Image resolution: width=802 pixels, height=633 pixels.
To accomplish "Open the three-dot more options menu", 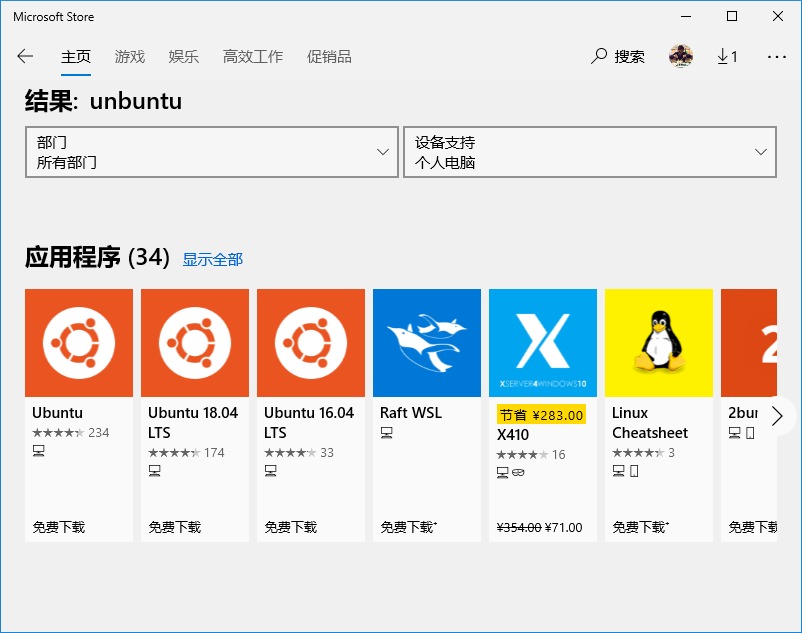I will [x=776, y=57].
